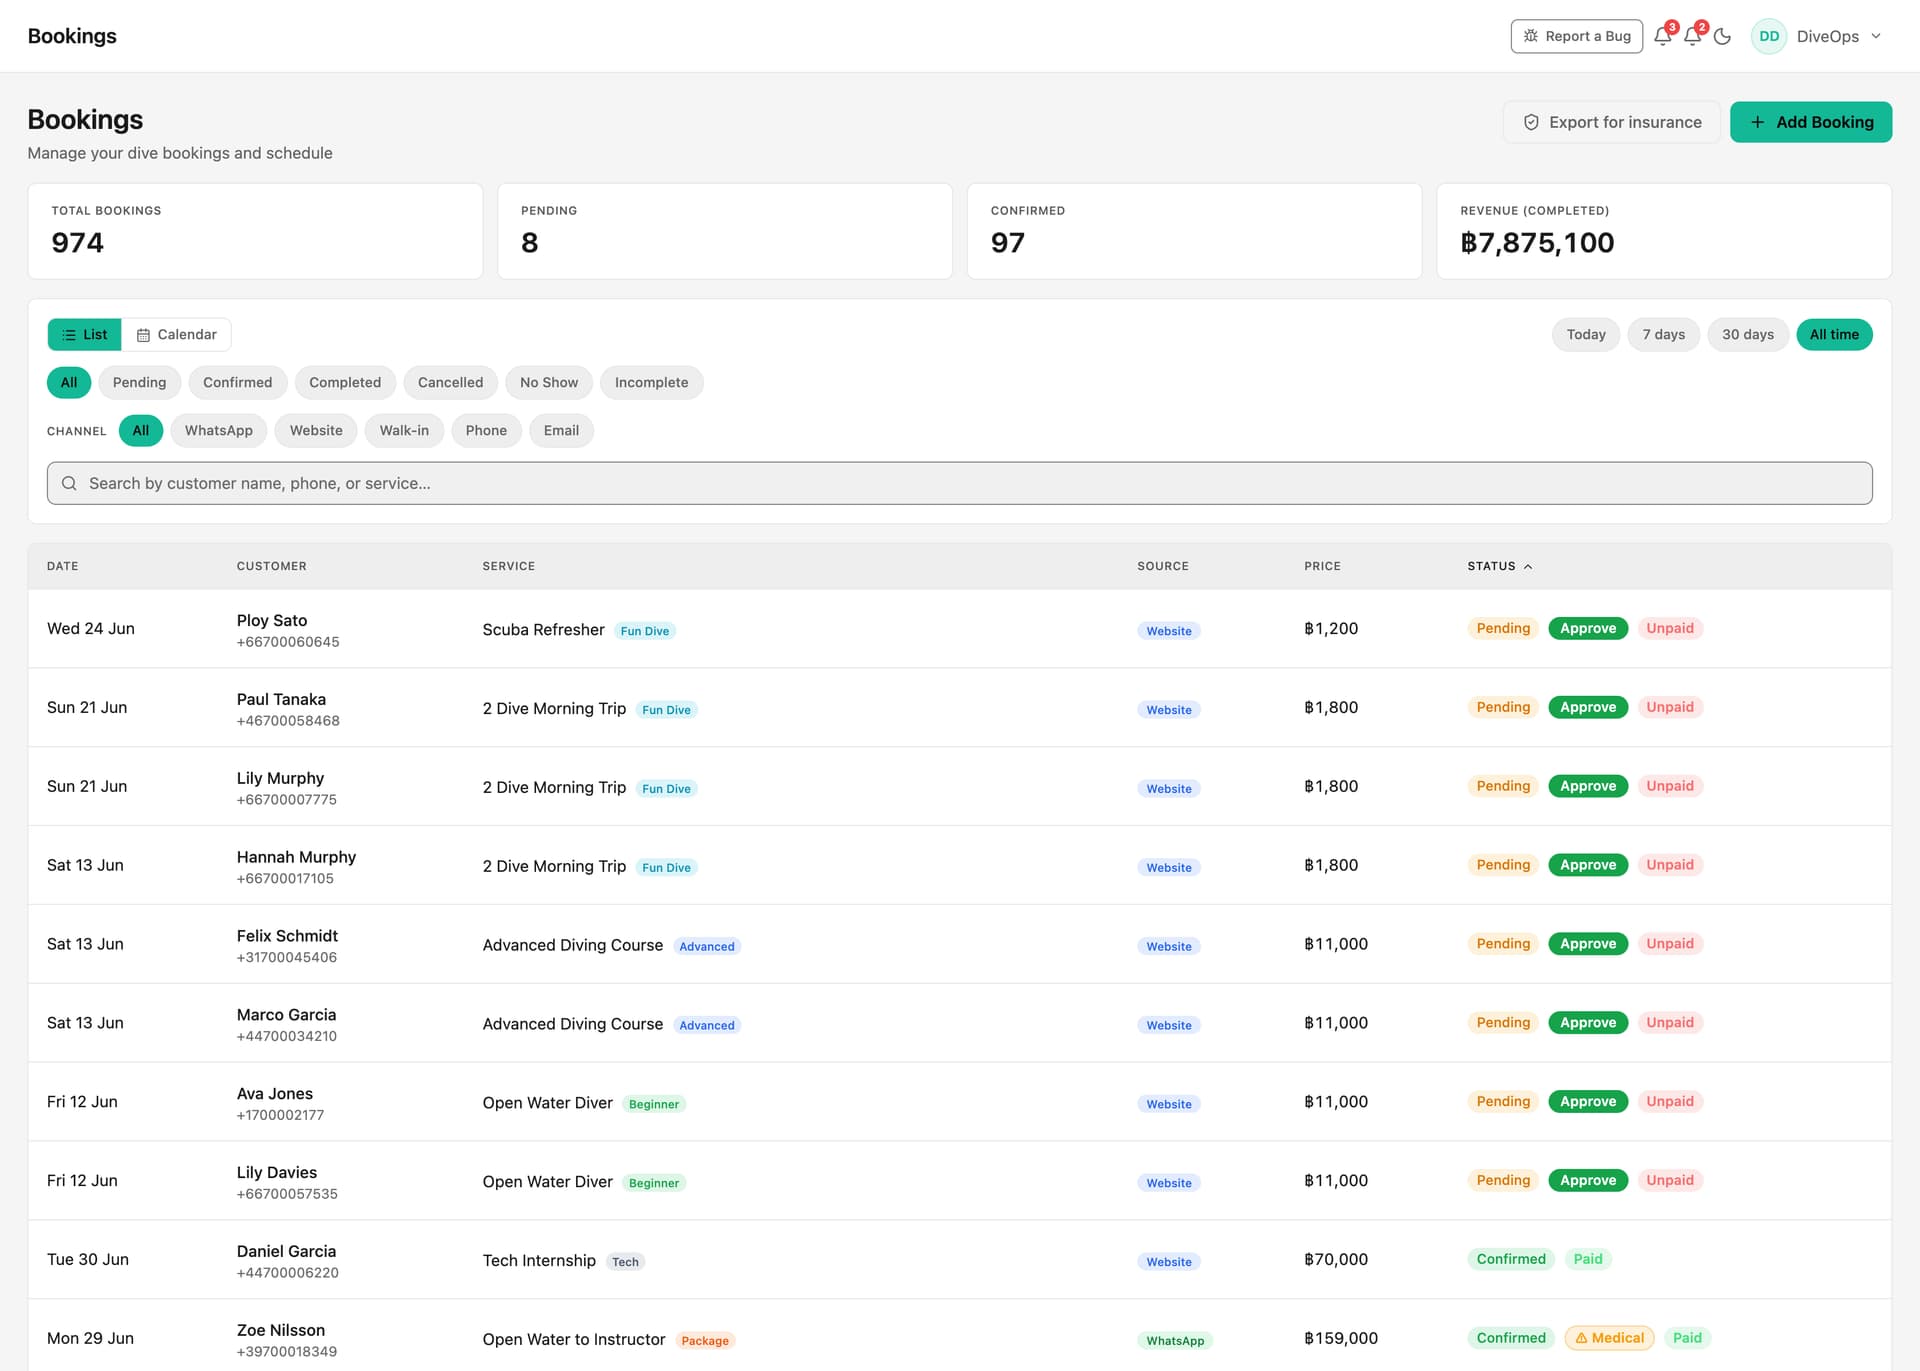The height and width of the screenshot is (1371, 1920).
Task: Select the All channel filter
Action: tap(140, 431)
